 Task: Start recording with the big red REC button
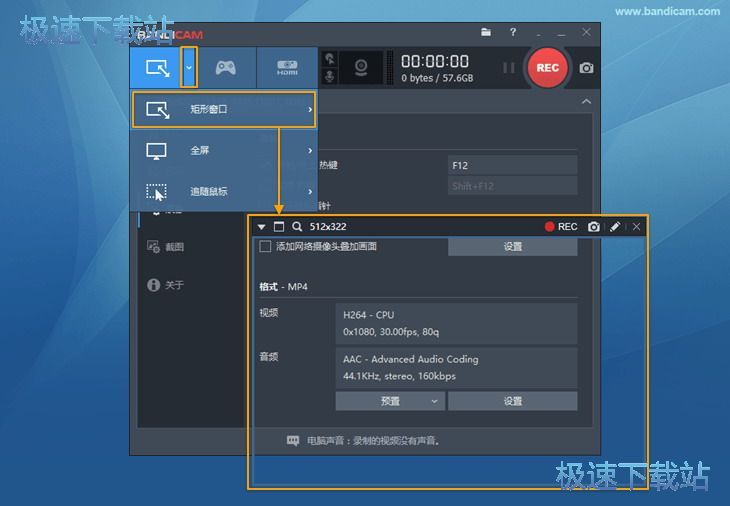click(548, 68)
